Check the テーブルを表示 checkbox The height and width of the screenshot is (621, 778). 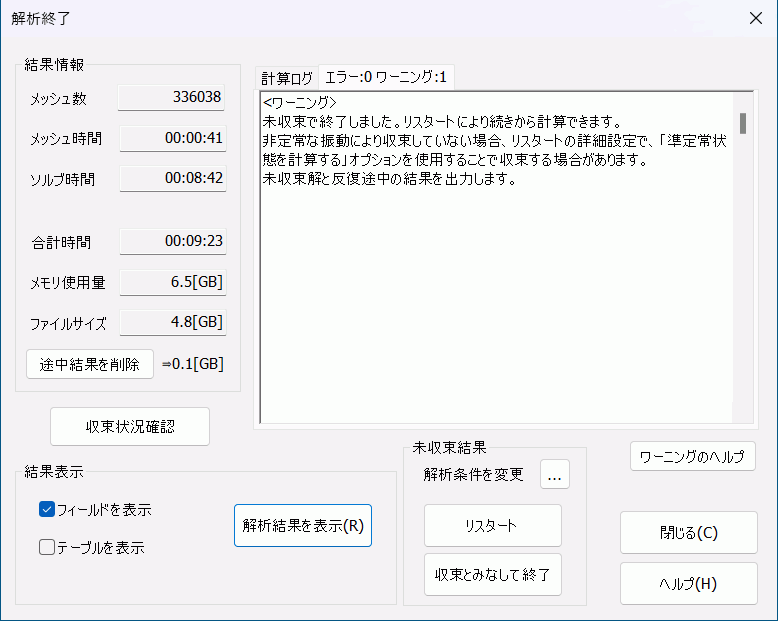tap(46, 547)
